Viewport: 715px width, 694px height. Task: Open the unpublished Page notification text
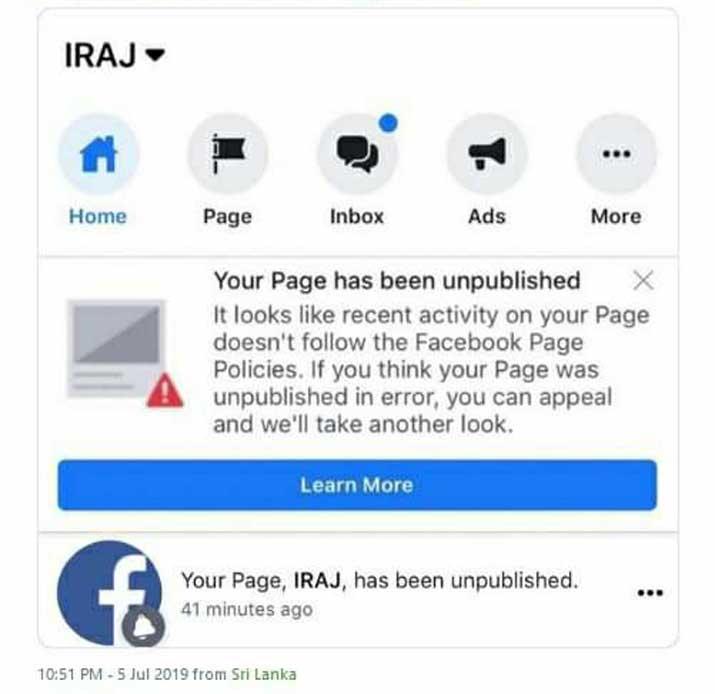(x=379, y=580)
